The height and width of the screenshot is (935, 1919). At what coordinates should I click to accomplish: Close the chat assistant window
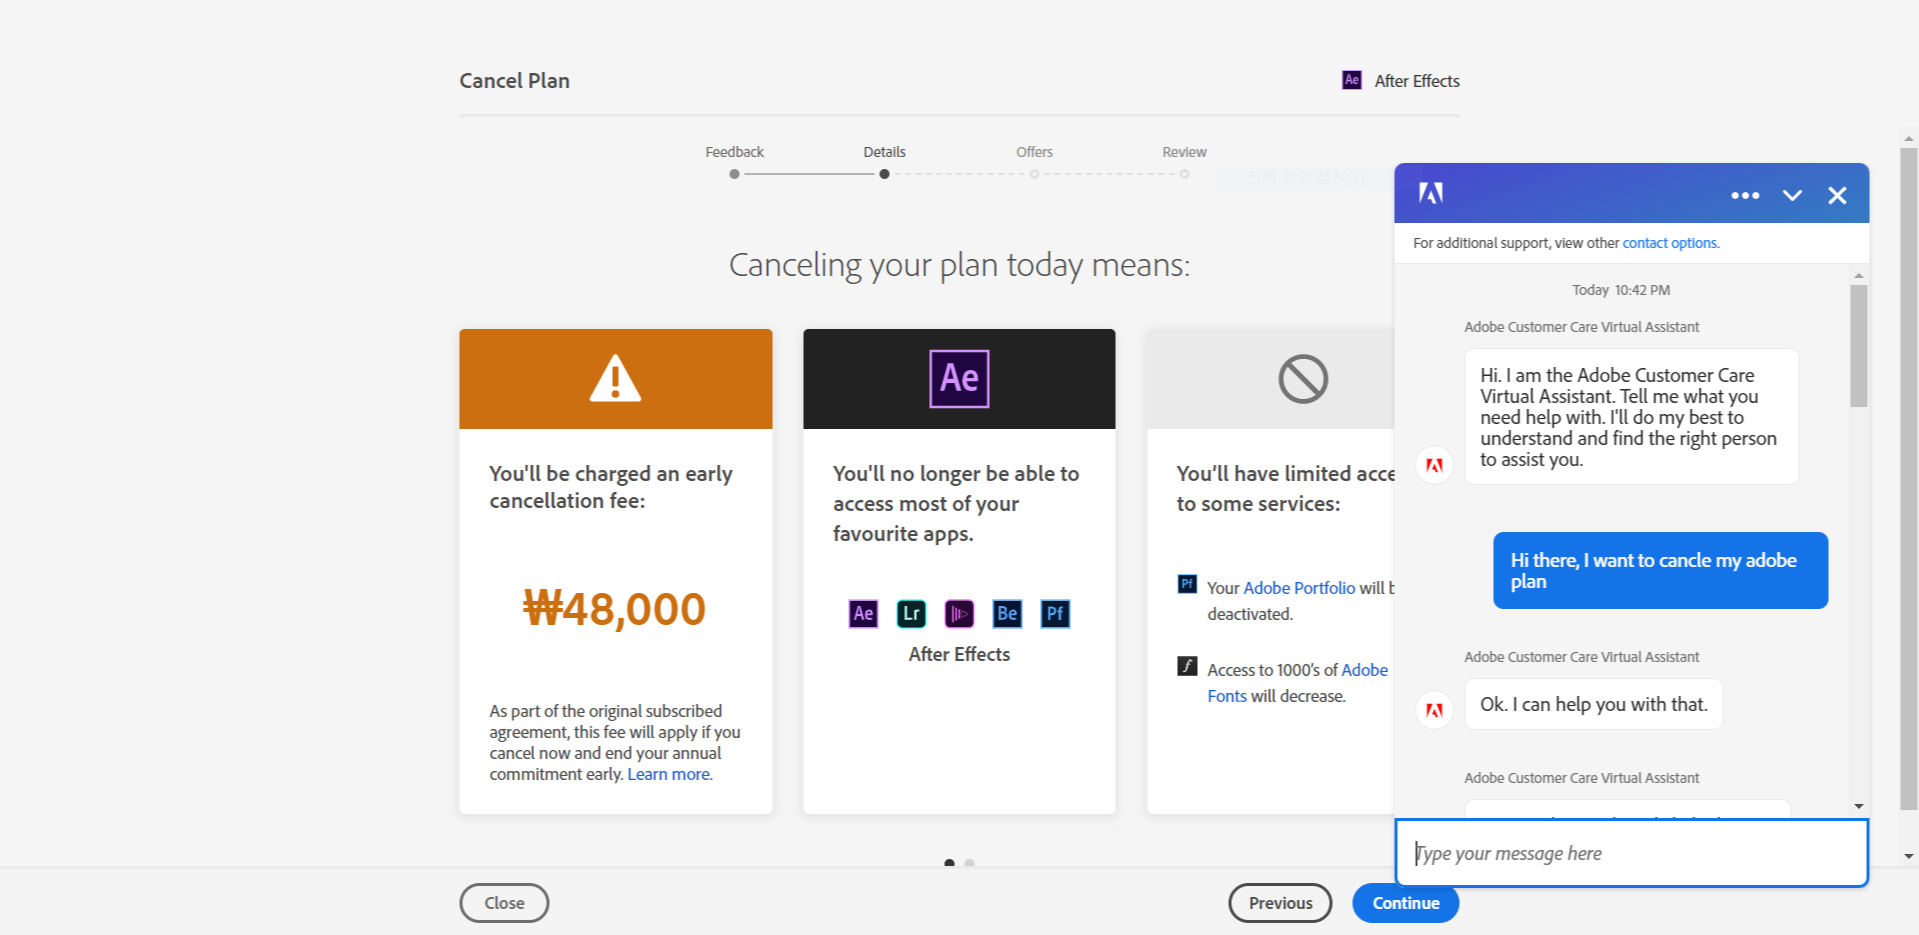pos(1837,195)
